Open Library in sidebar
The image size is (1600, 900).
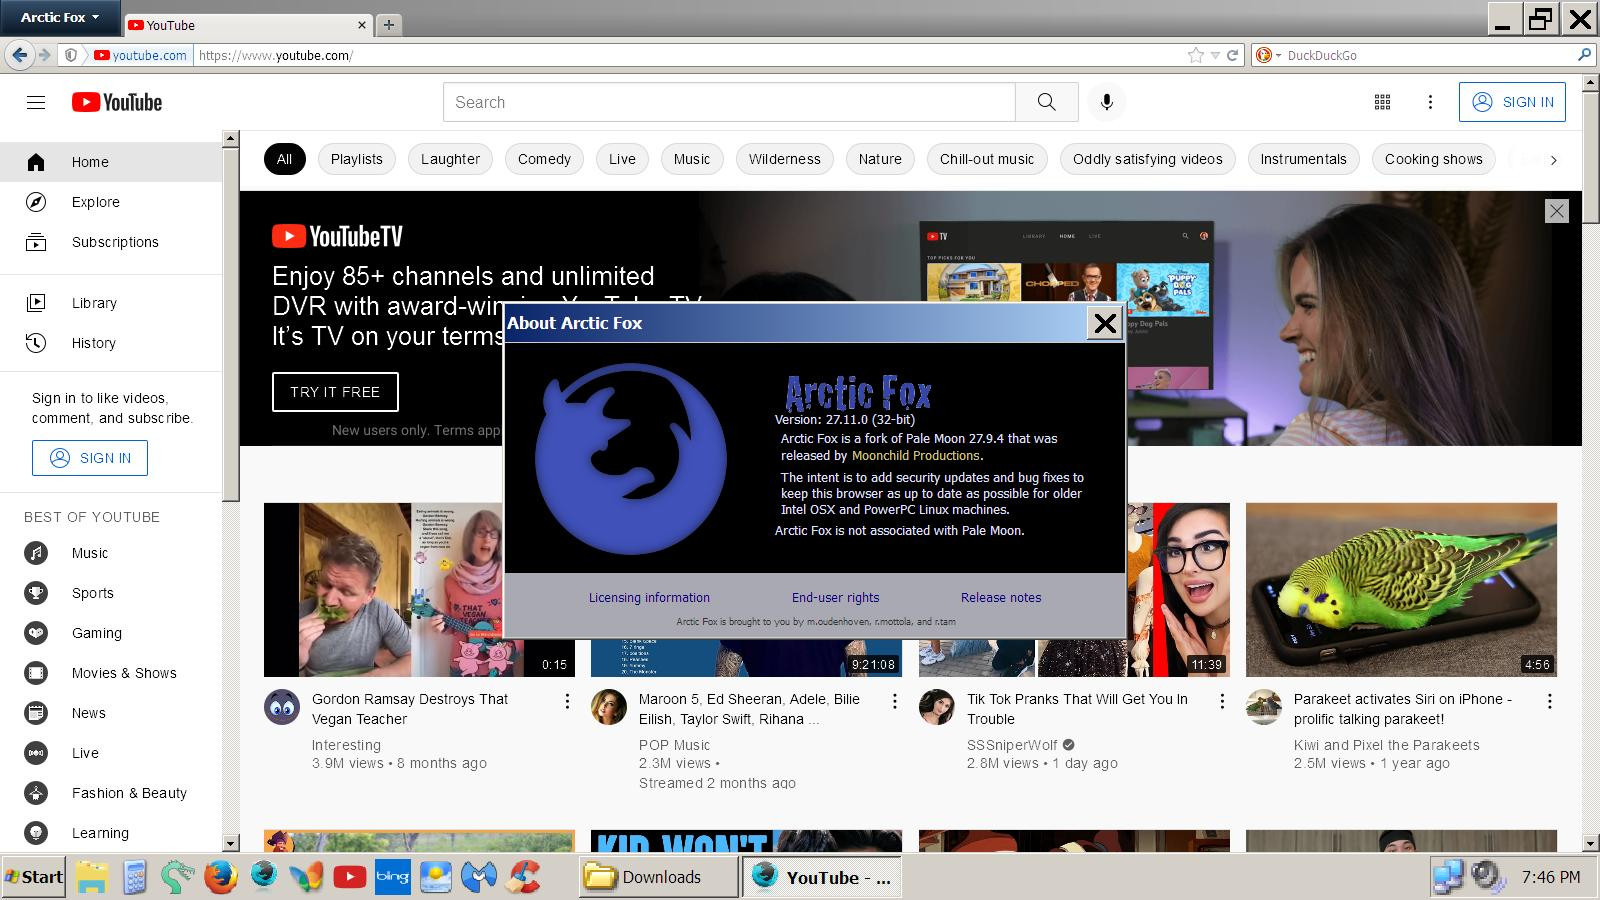pos(111,303)
